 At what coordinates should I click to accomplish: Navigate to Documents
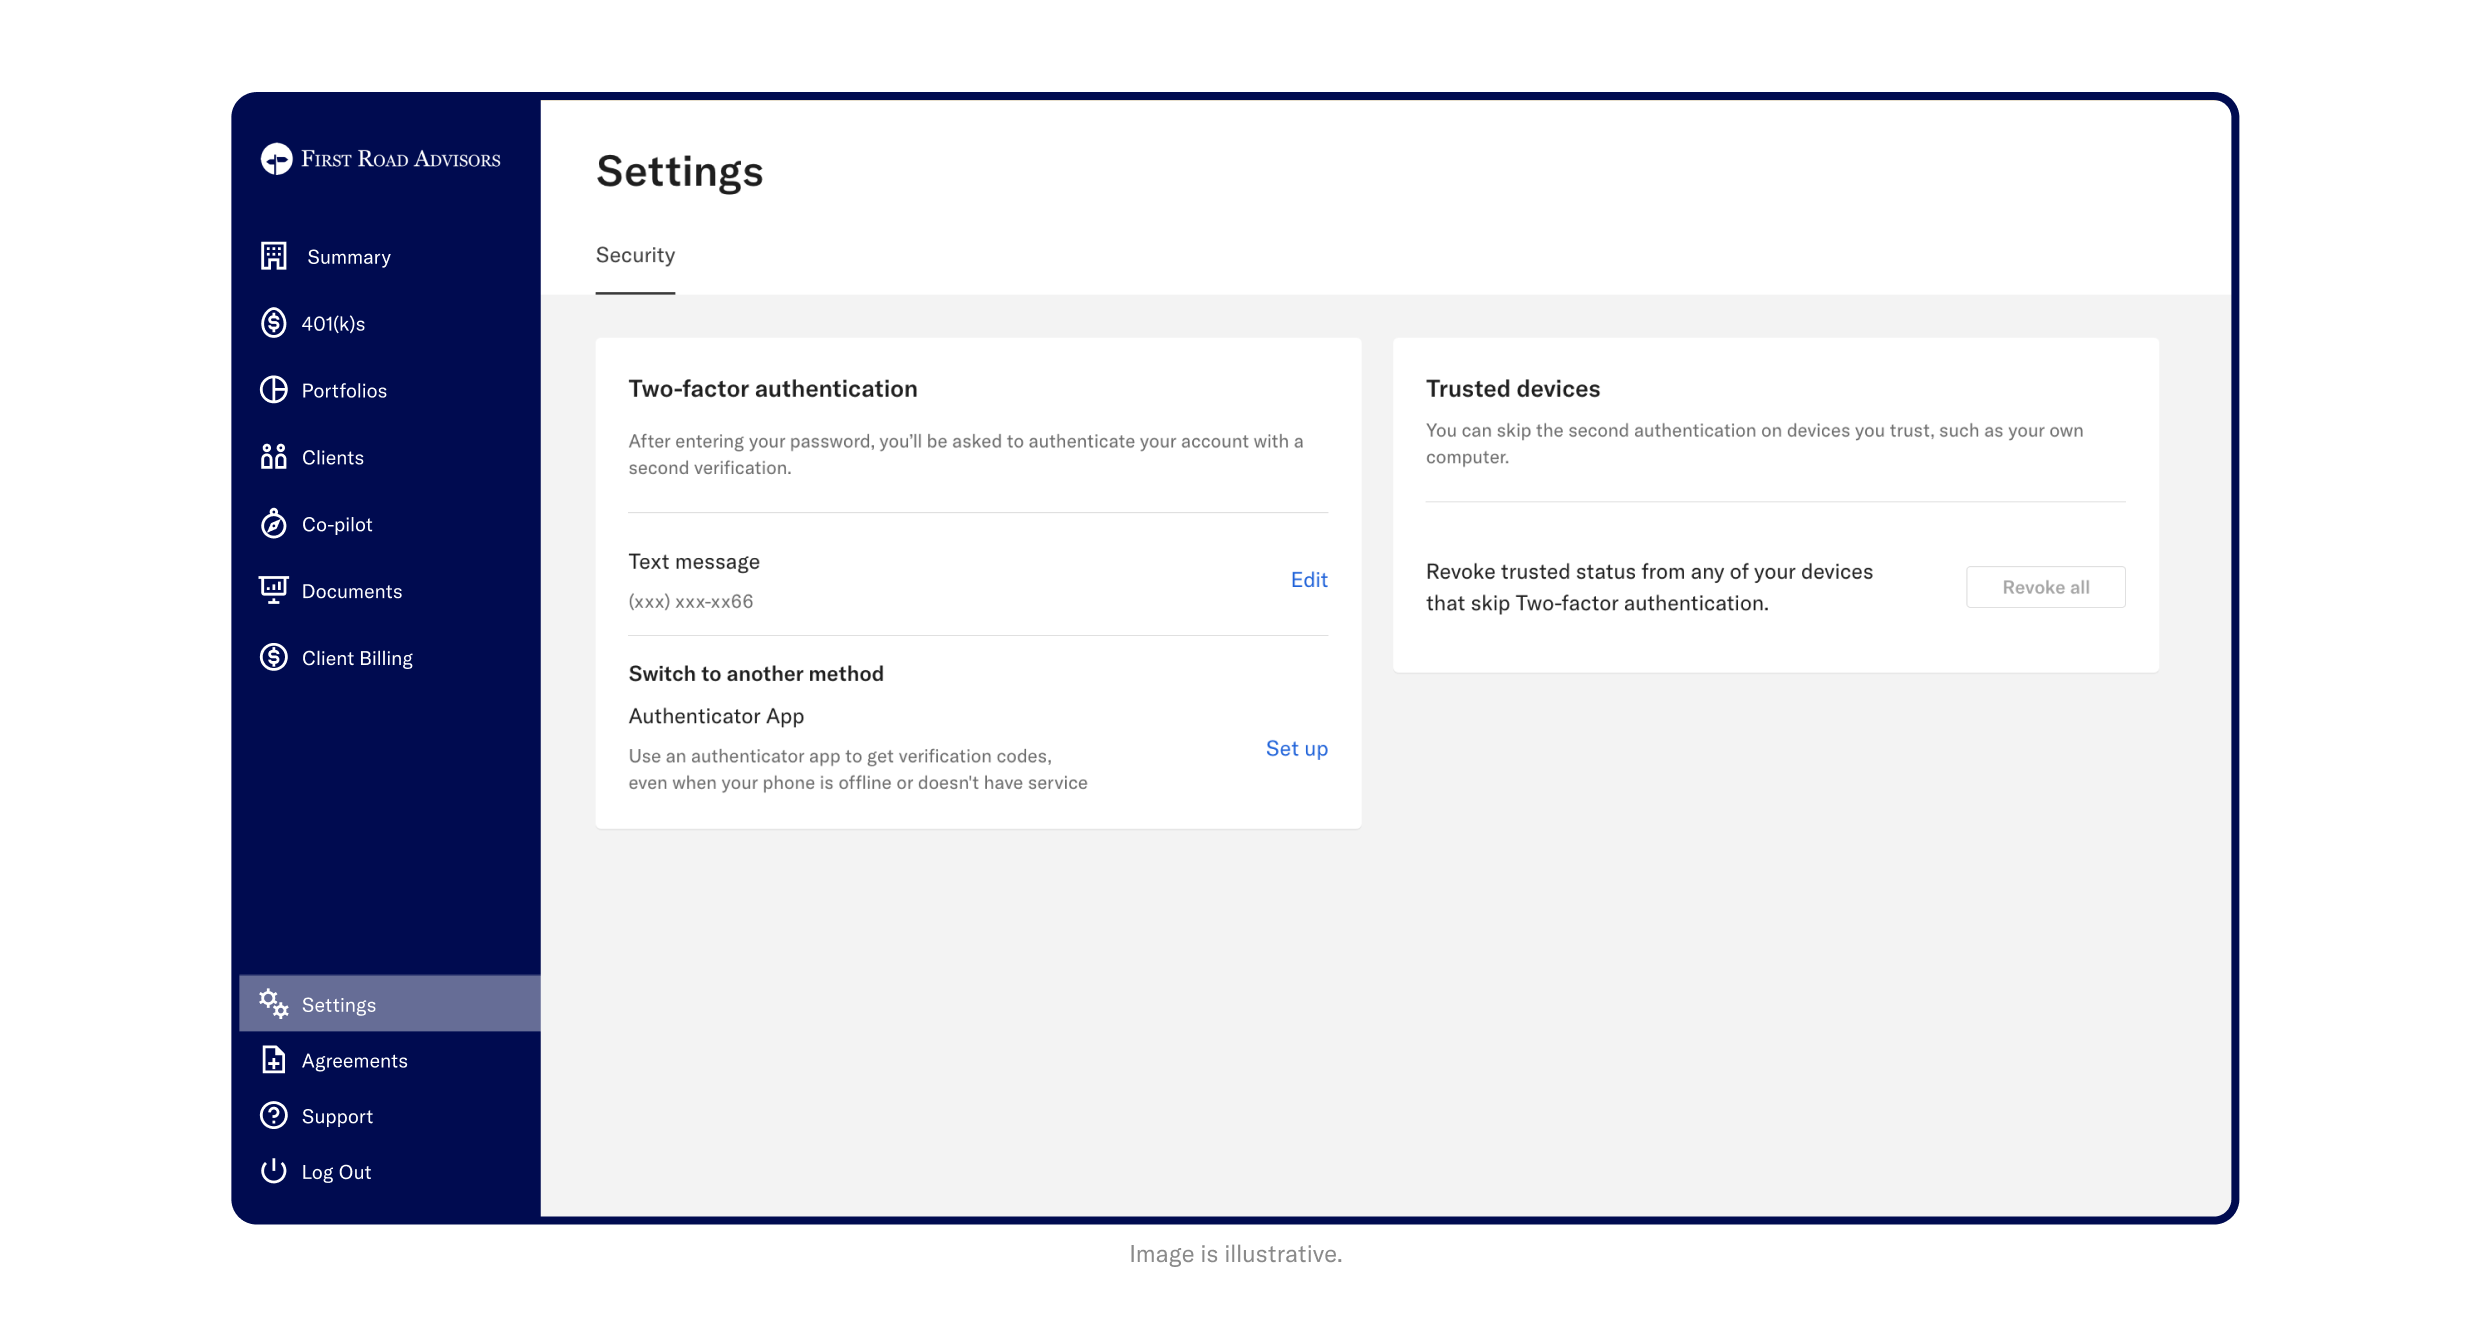[352, 592]
